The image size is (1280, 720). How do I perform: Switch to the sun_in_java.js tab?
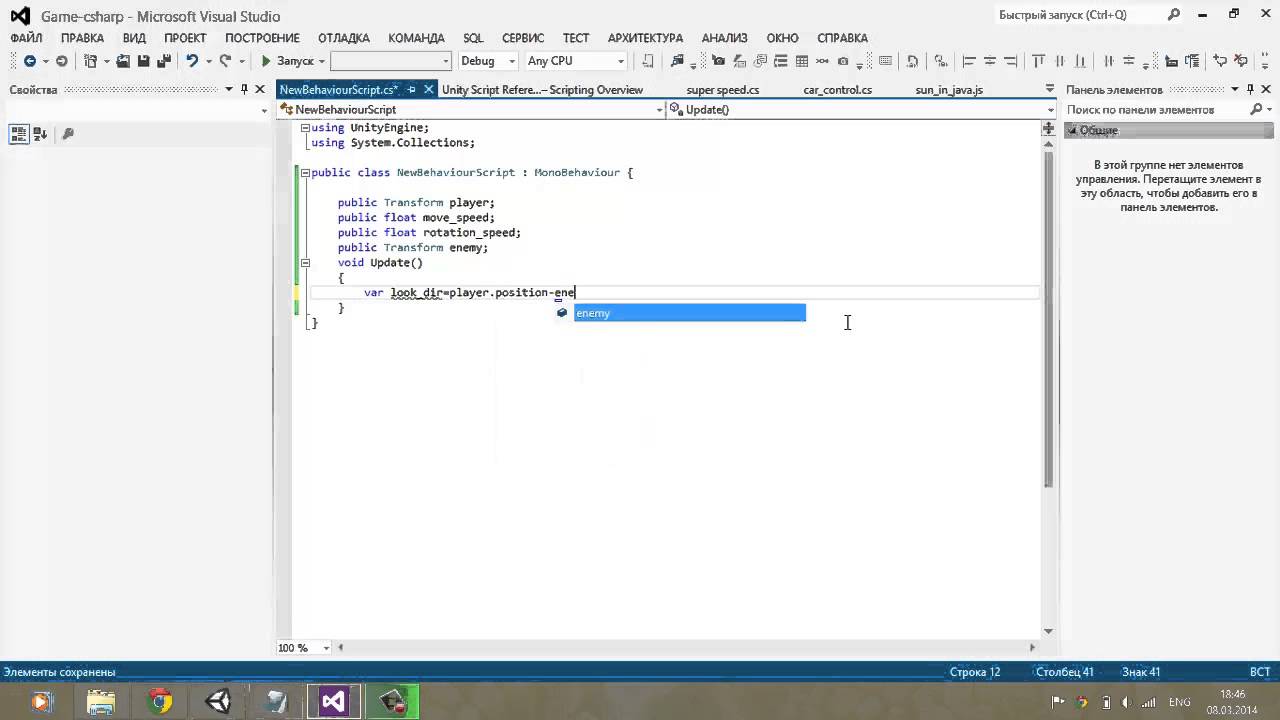point(949,90)
